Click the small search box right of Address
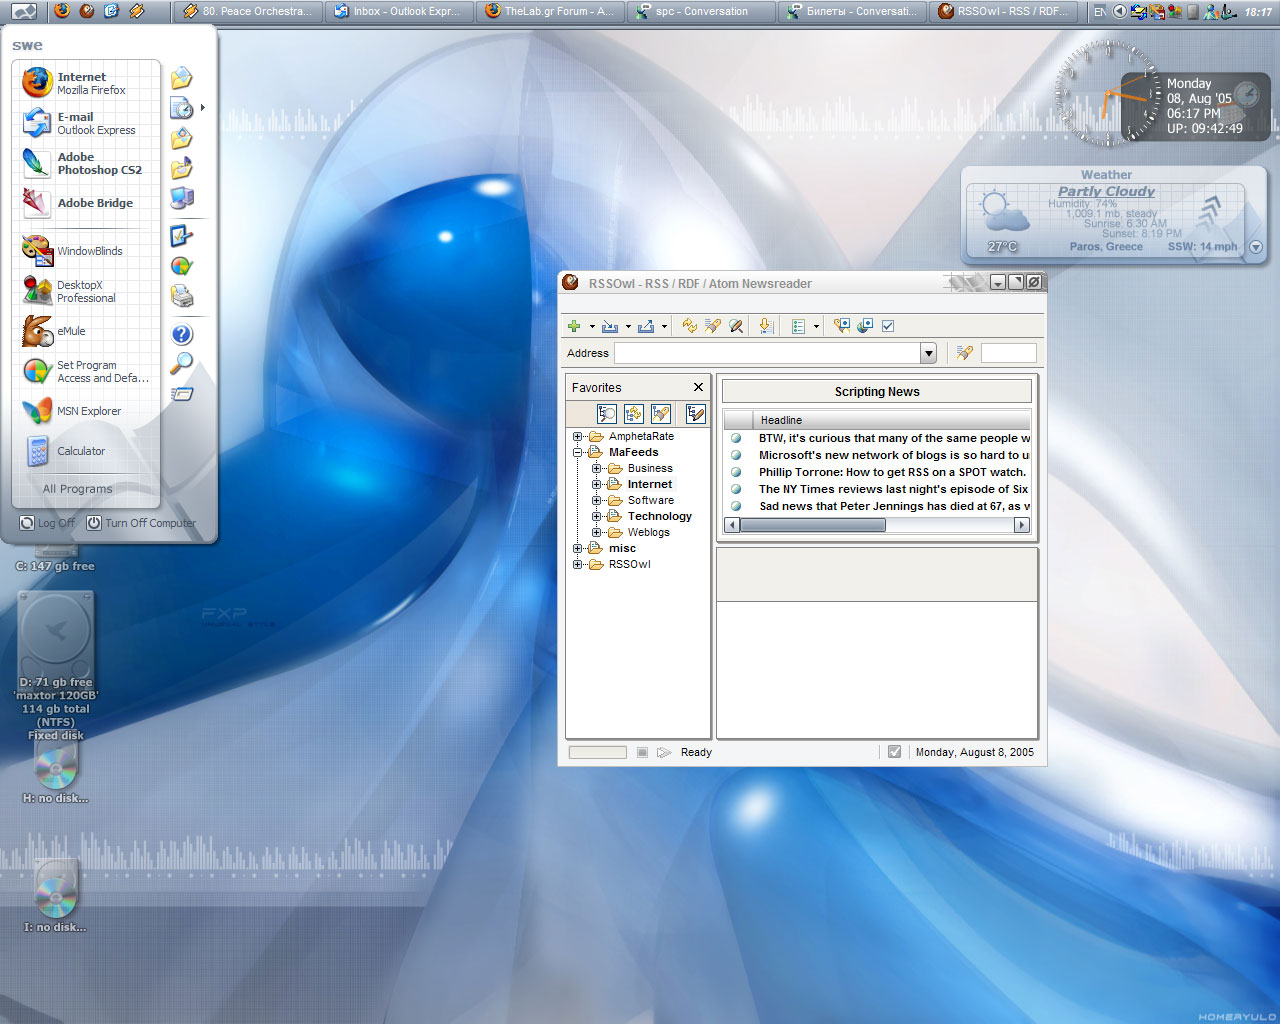This screenshot has width=1280, height=1024. pos(1008,353)
